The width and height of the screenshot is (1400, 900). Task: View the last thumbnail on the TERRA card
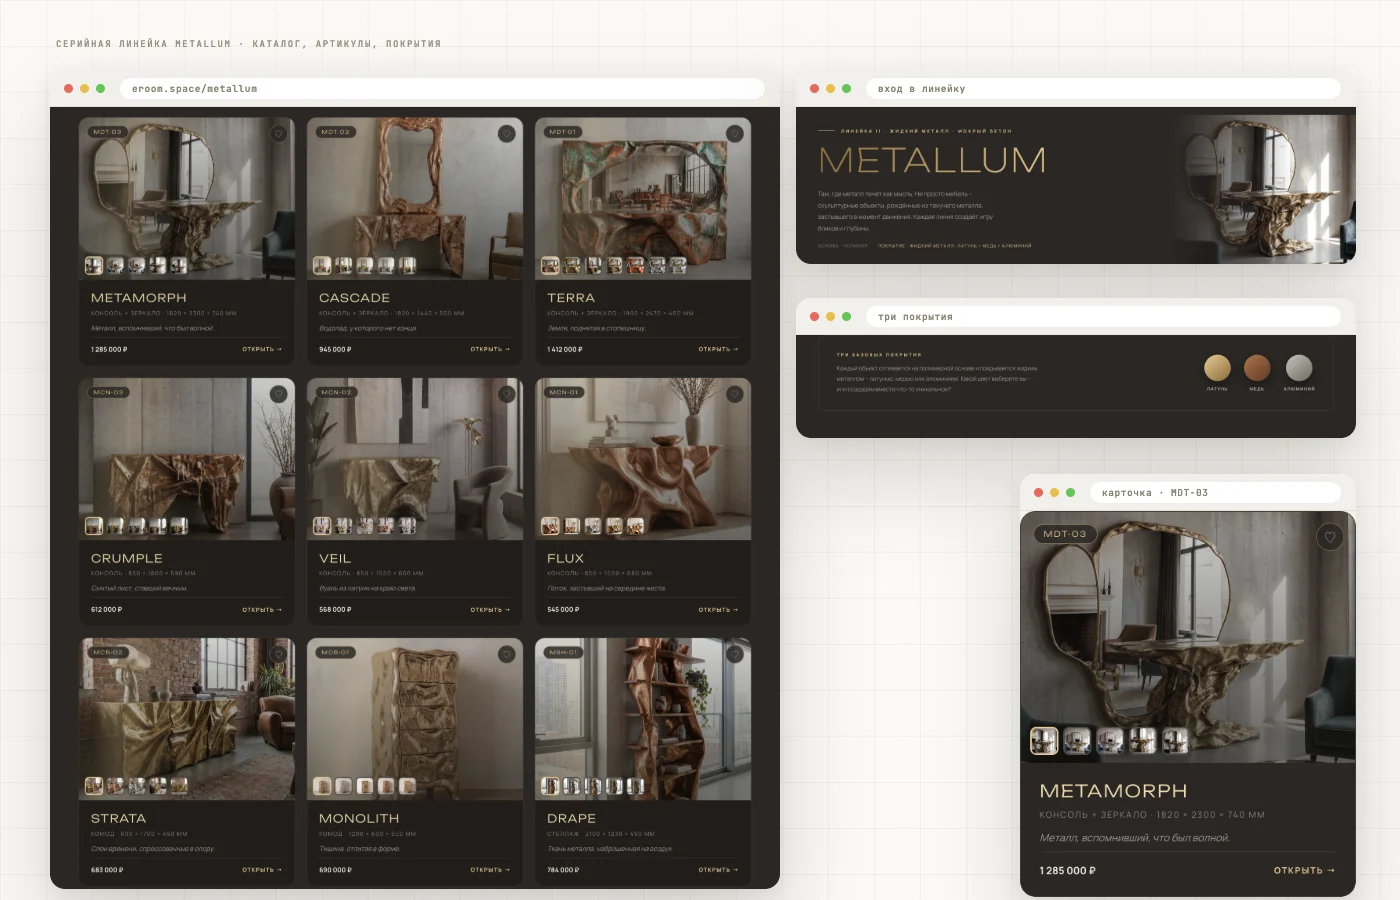(x=679, y=265)
